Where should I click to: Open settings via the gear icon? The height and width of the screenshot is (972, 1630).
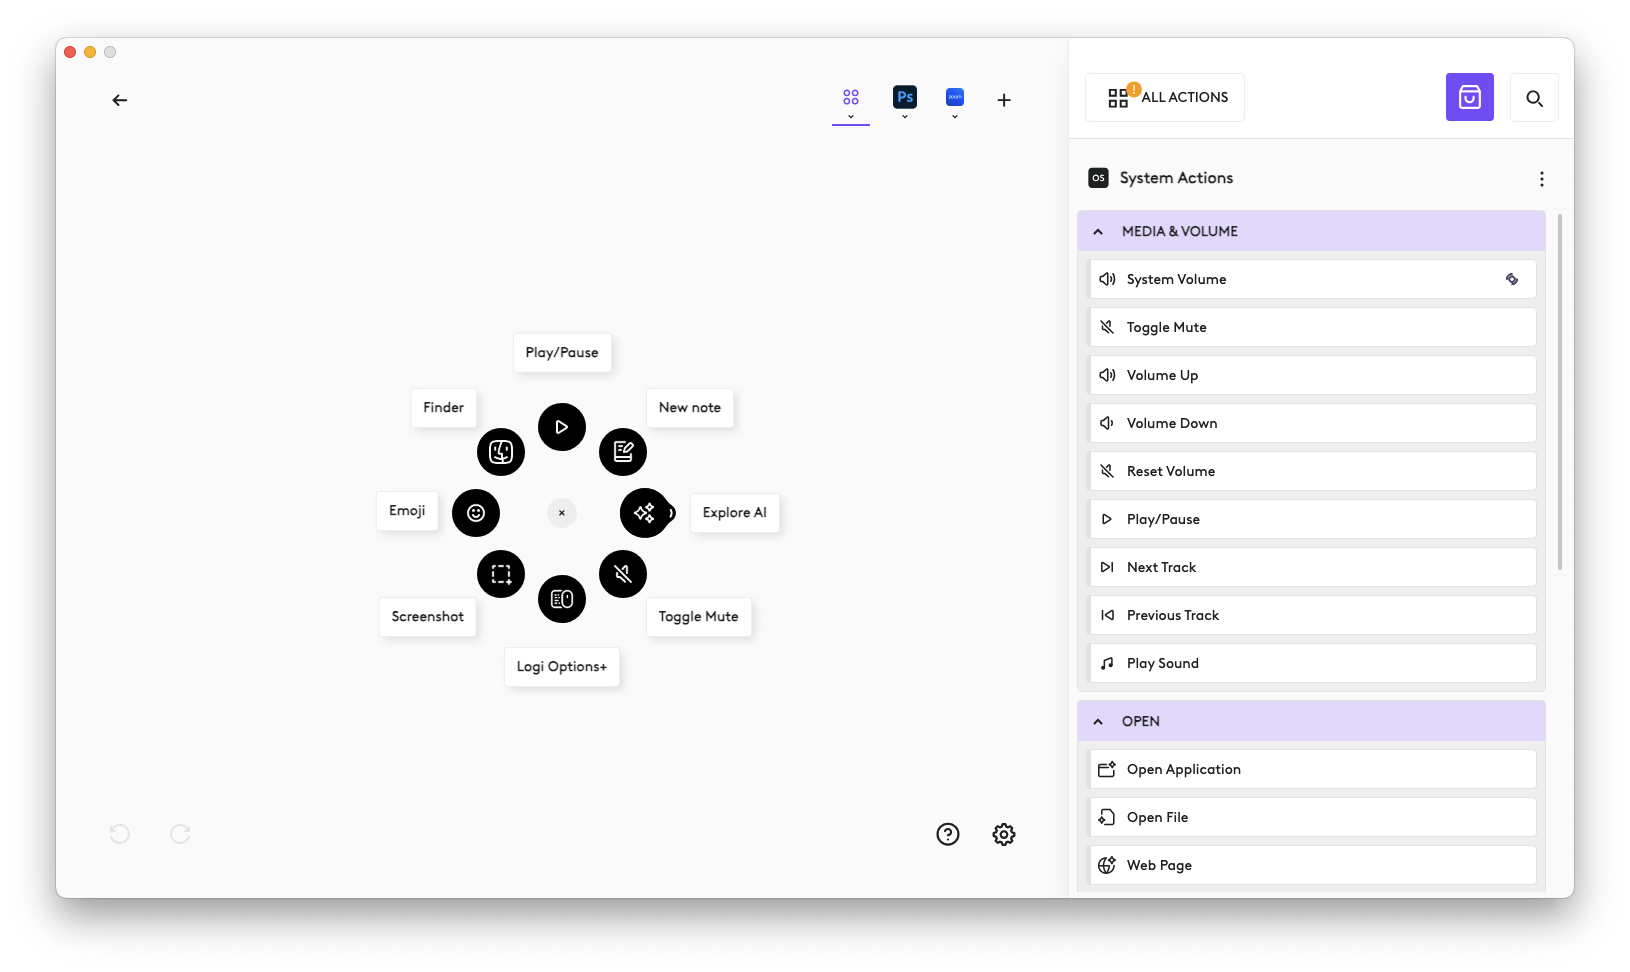(x=1003, y=833)
